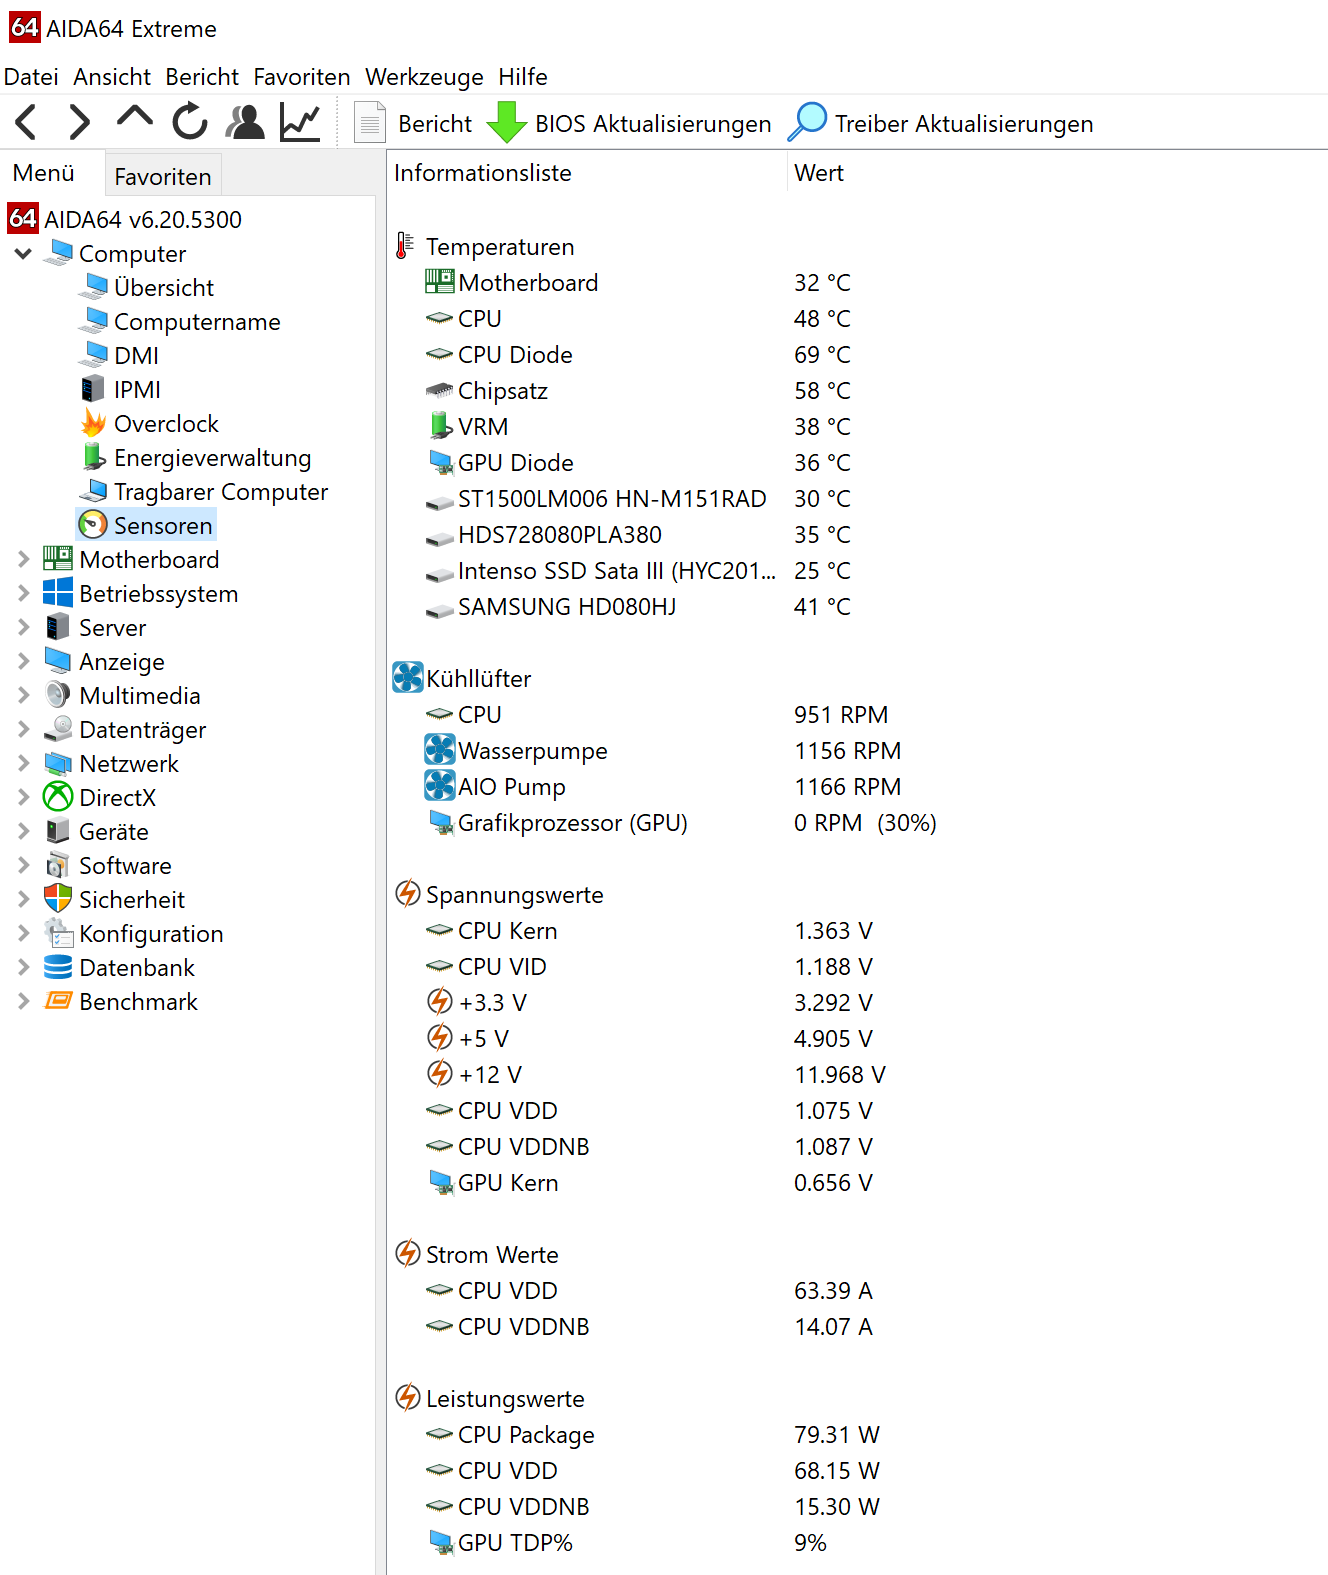Expand the Sicherheit tree node
1328x1575 pixels.
click(x=23, y=900)
